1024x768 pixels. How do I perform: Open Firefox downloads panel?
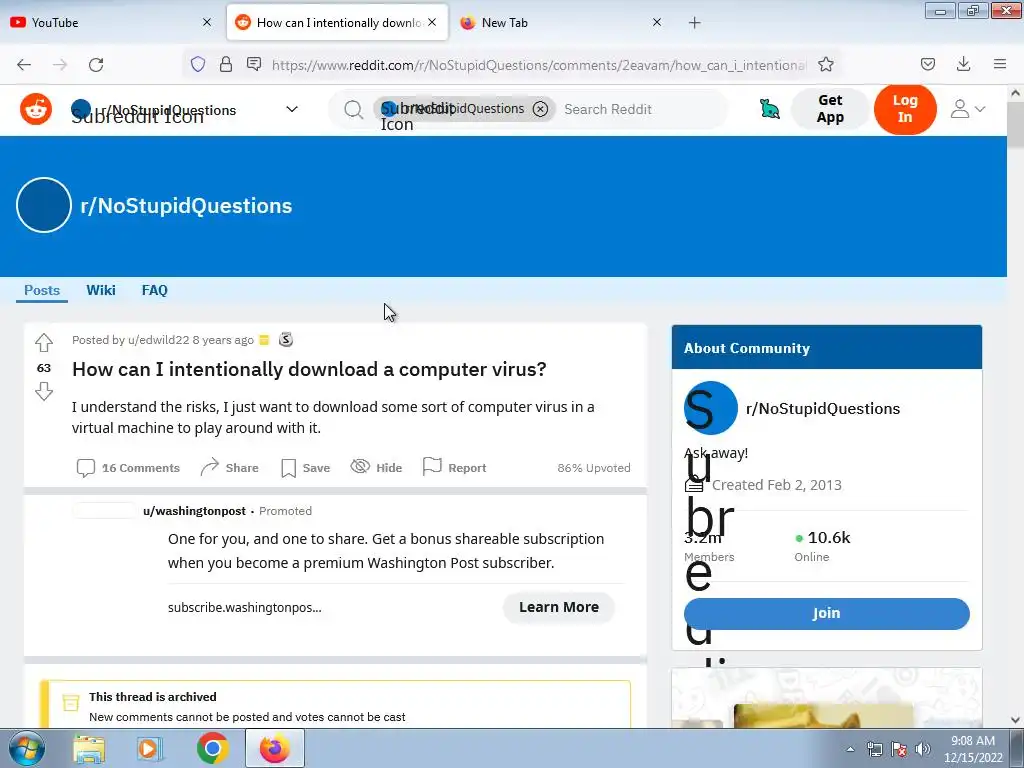963,64
